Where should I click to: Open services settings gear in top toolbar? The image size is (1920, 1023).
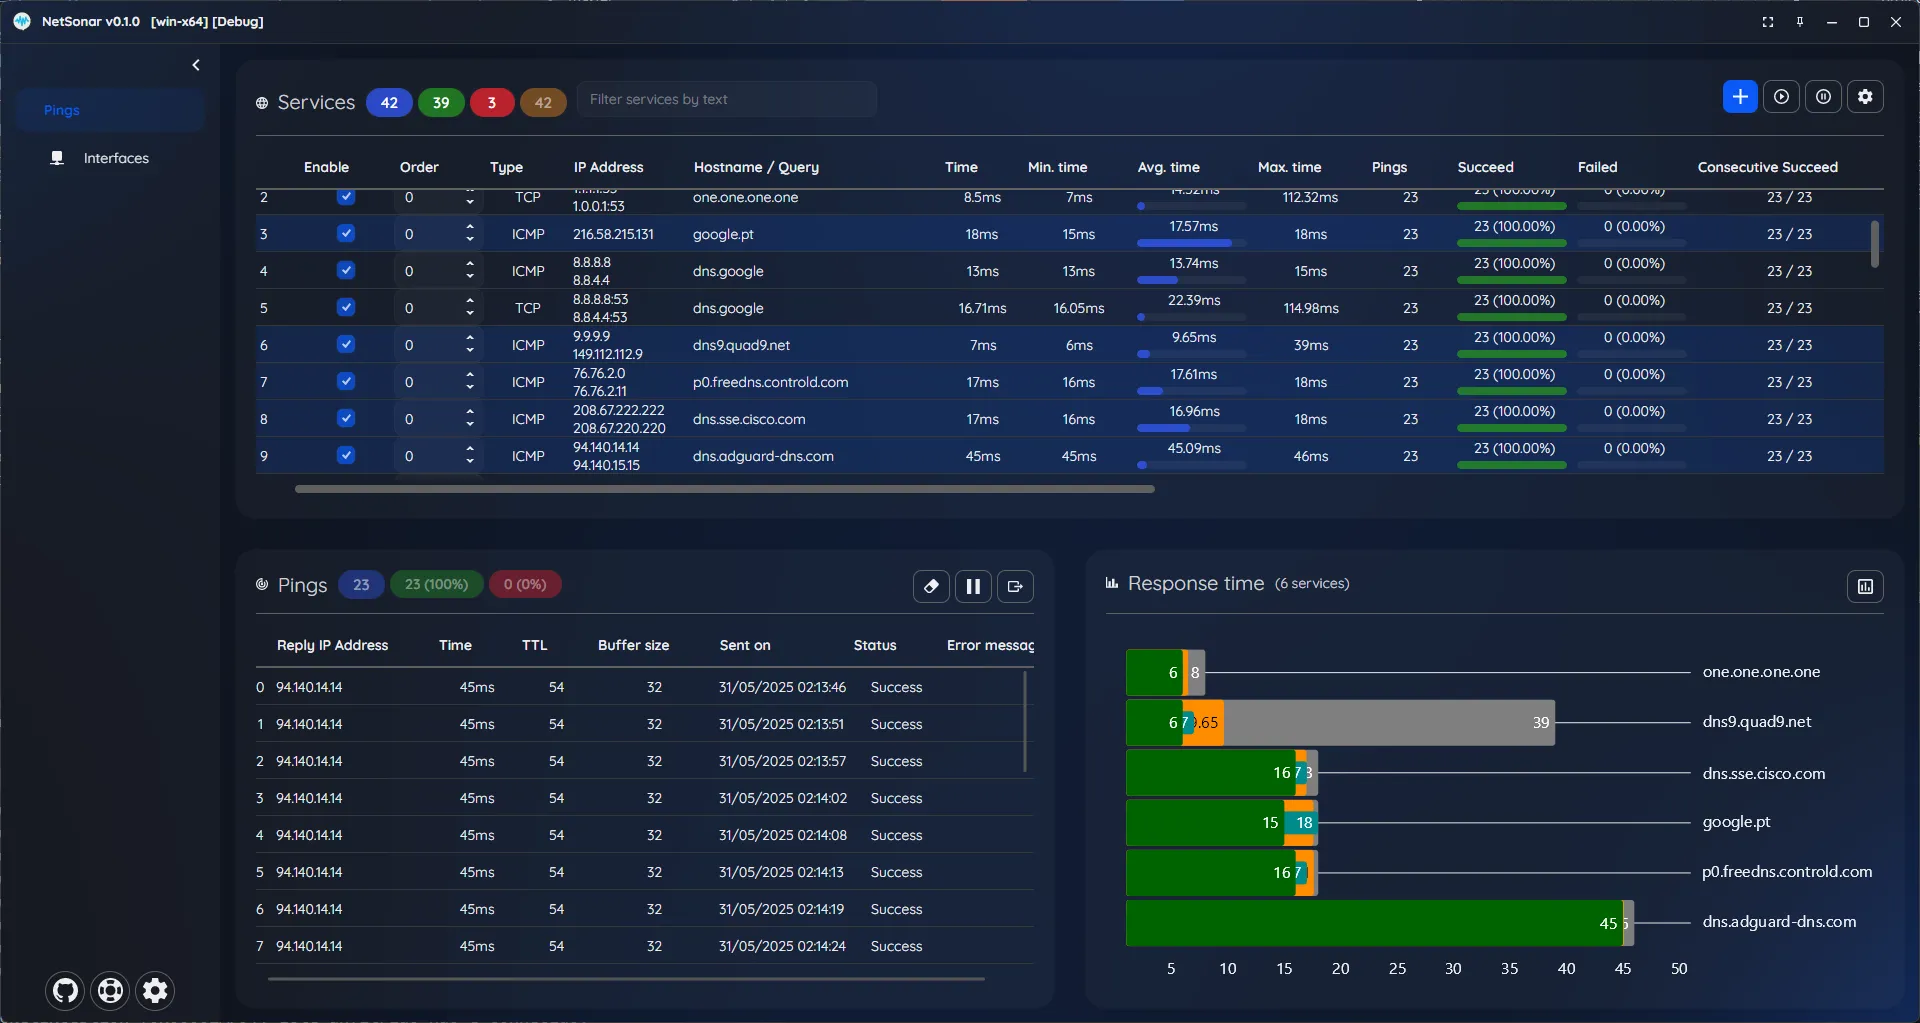point(1865,97)
